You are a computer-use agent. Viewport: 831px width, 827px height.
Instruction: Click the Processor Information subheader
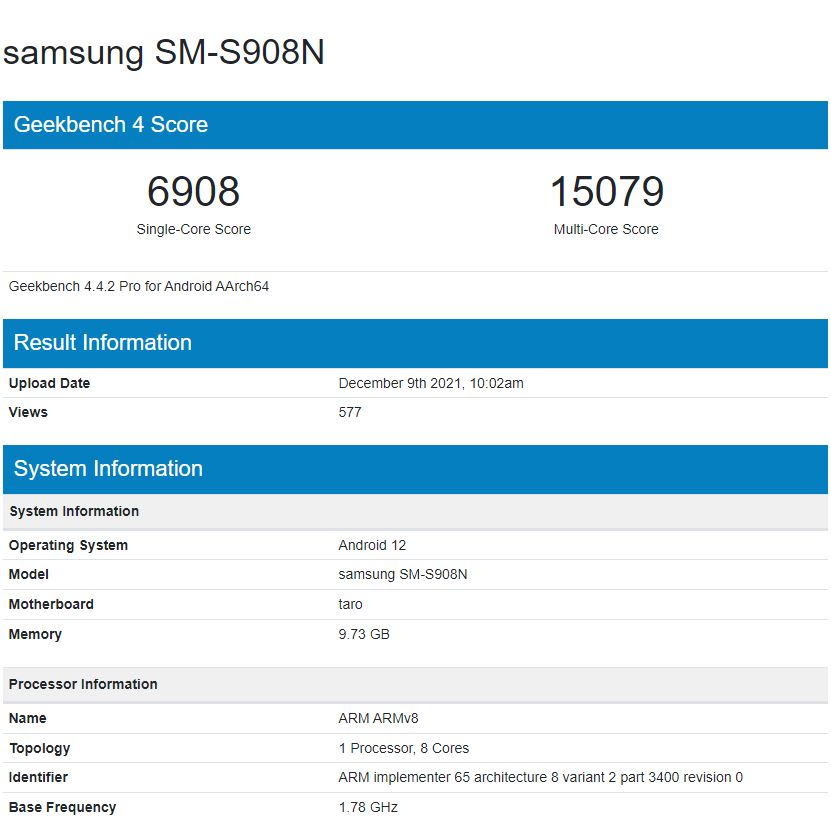point(83,684)
